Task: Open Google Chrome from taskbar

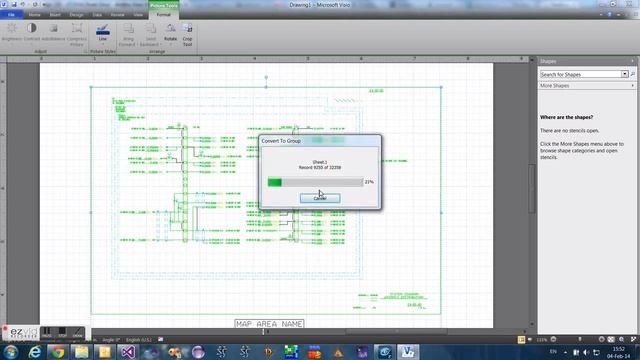Action: pyautogui.click(x=58, y=352)
